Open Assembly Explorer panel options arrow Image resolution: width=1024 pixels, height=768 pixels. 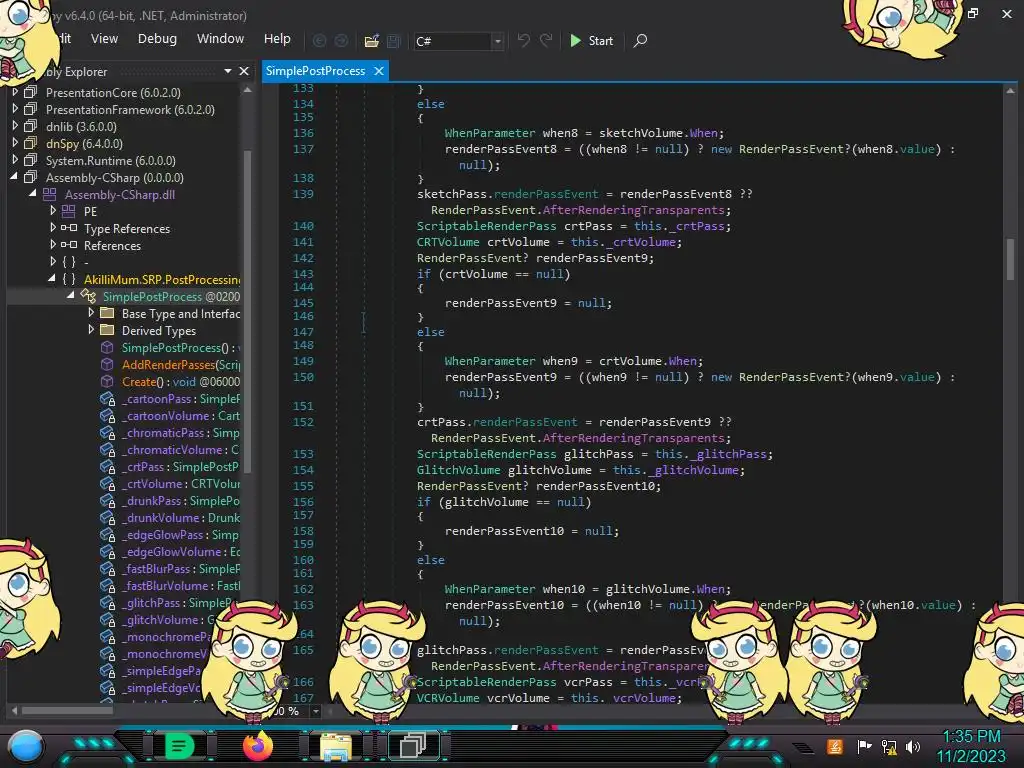point(228,71)
